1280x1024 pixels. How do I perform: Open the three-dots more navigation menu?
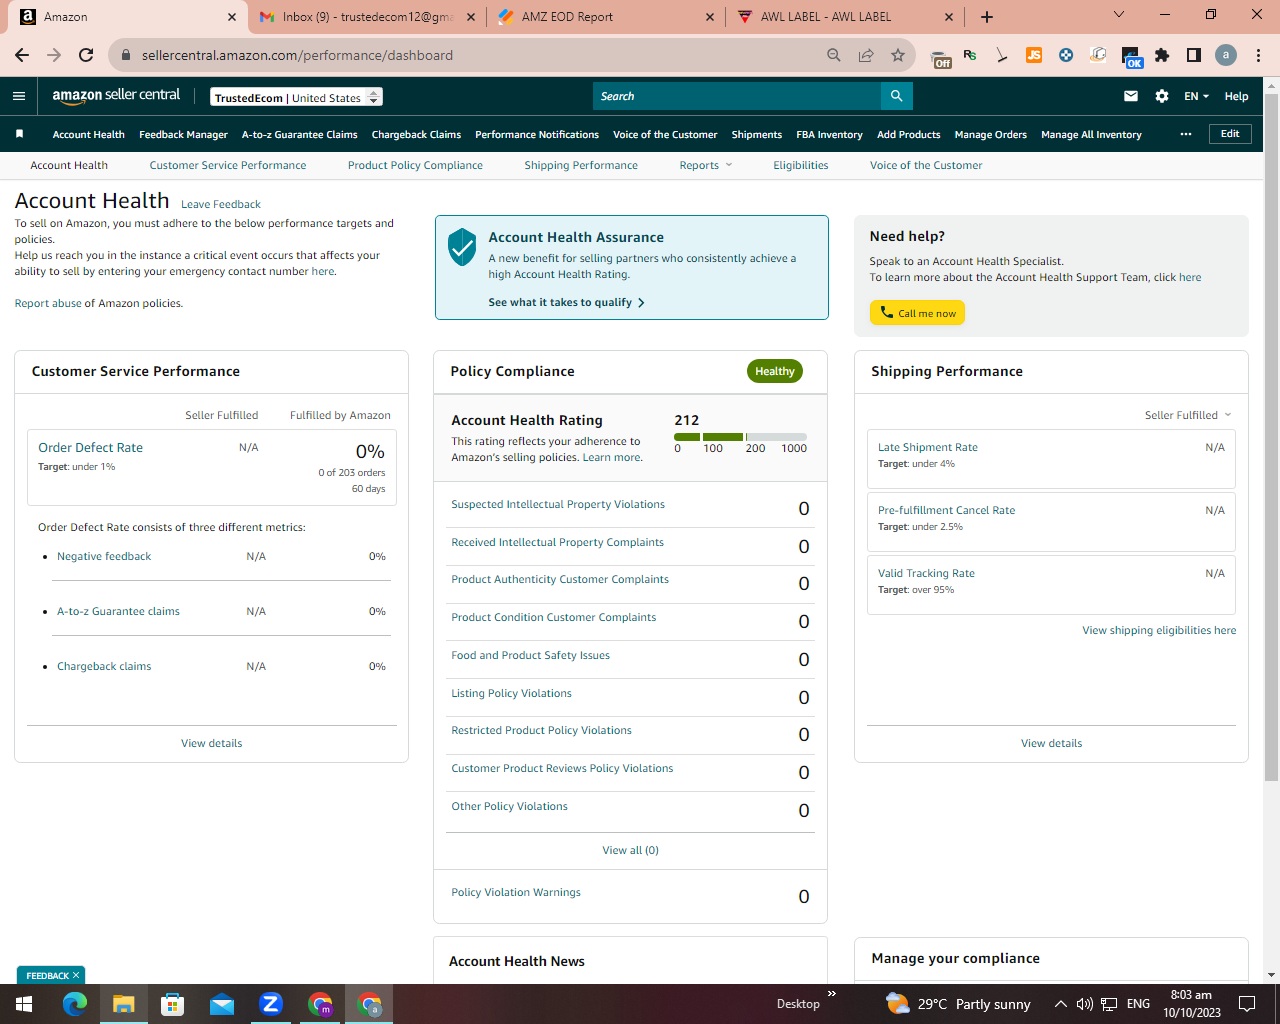[1186, 134]
